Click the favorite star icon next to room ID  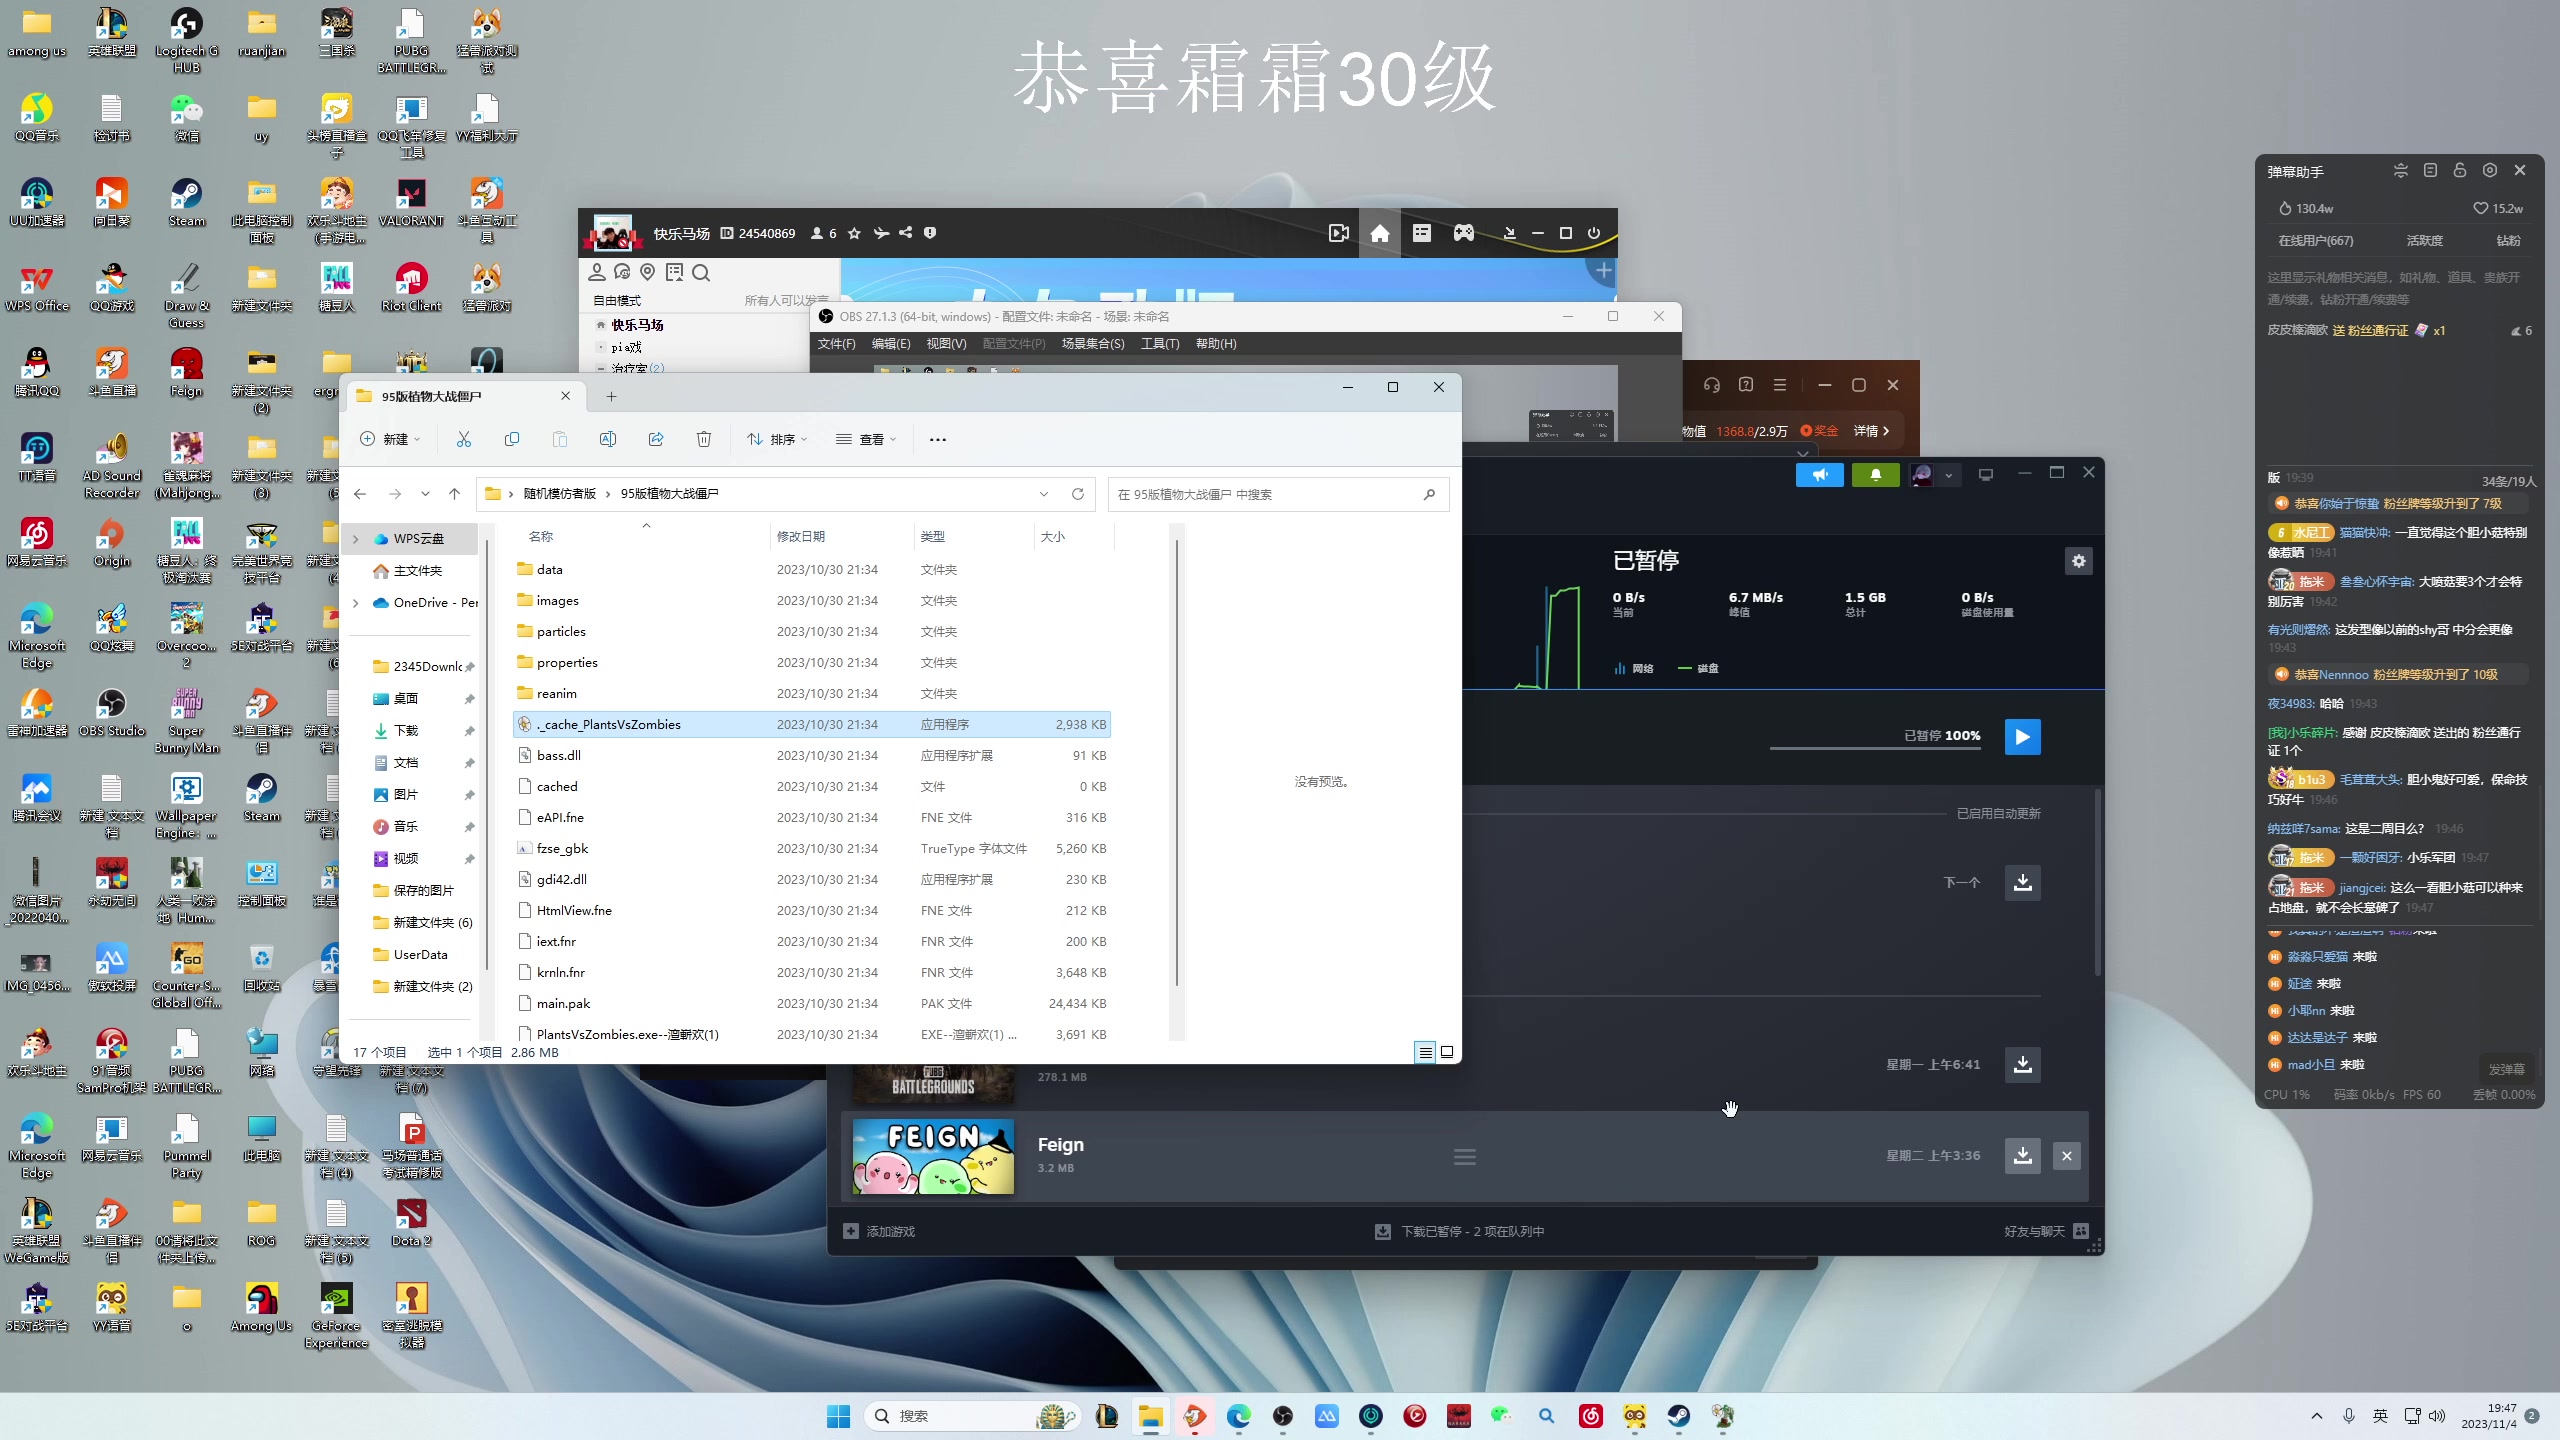point(854,233)
